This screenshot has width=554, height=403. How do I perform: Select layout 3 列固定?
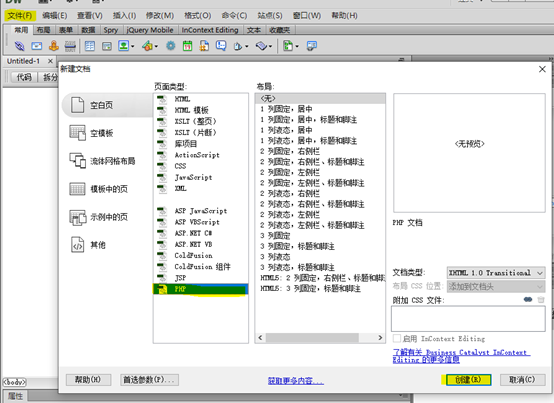point(320,236)
